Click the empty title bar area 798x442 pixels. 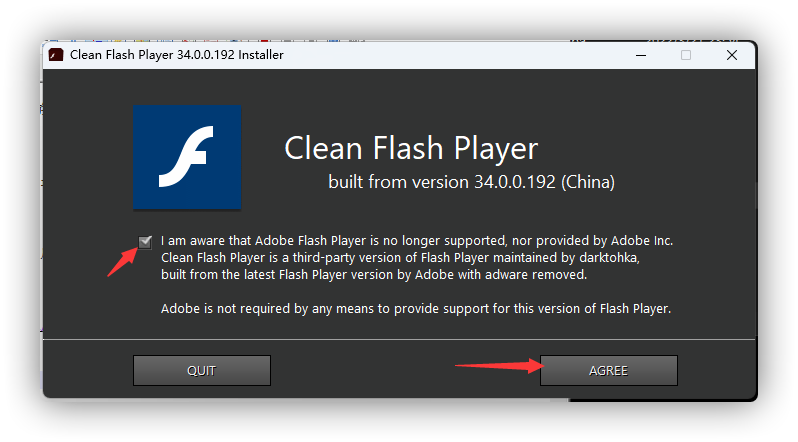click(450, 55)
